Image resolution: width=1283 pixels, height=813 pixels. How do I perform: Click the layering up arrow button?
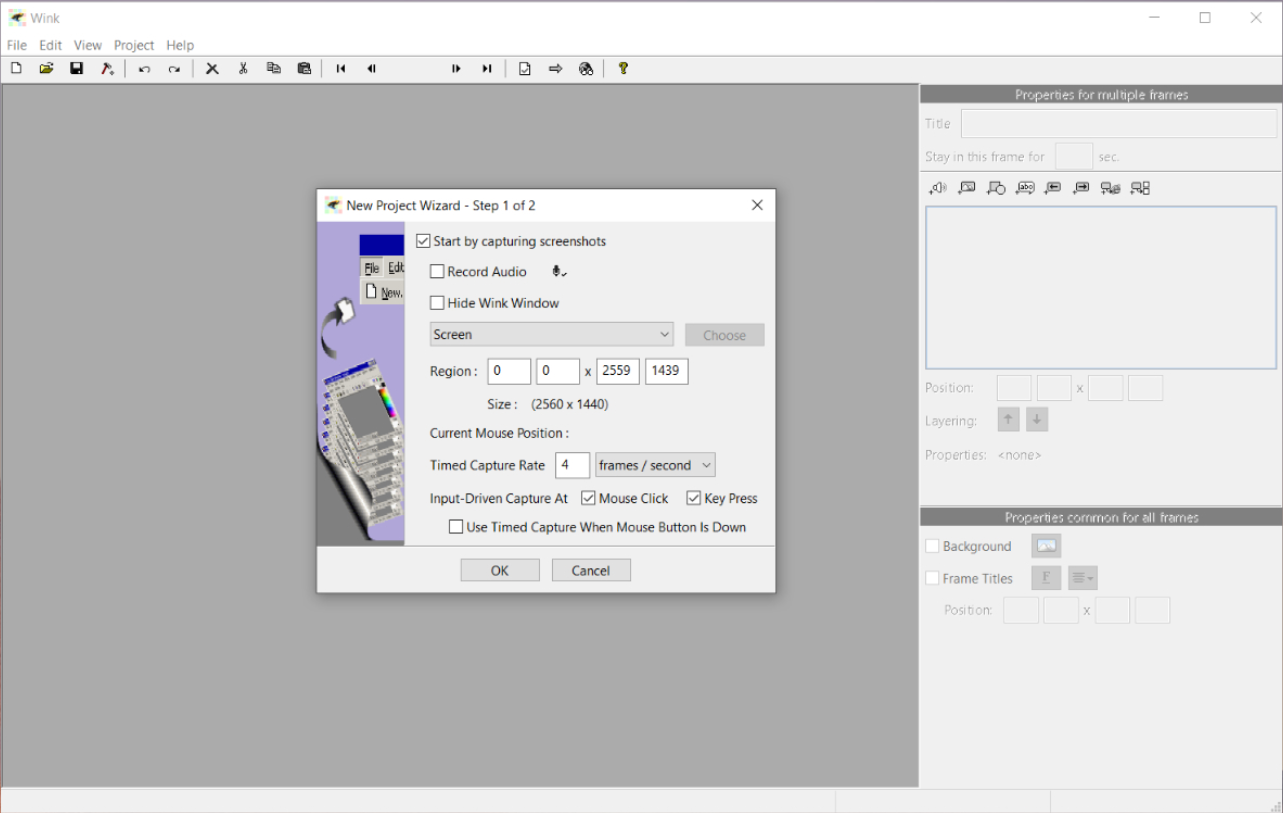[1008, 420]
